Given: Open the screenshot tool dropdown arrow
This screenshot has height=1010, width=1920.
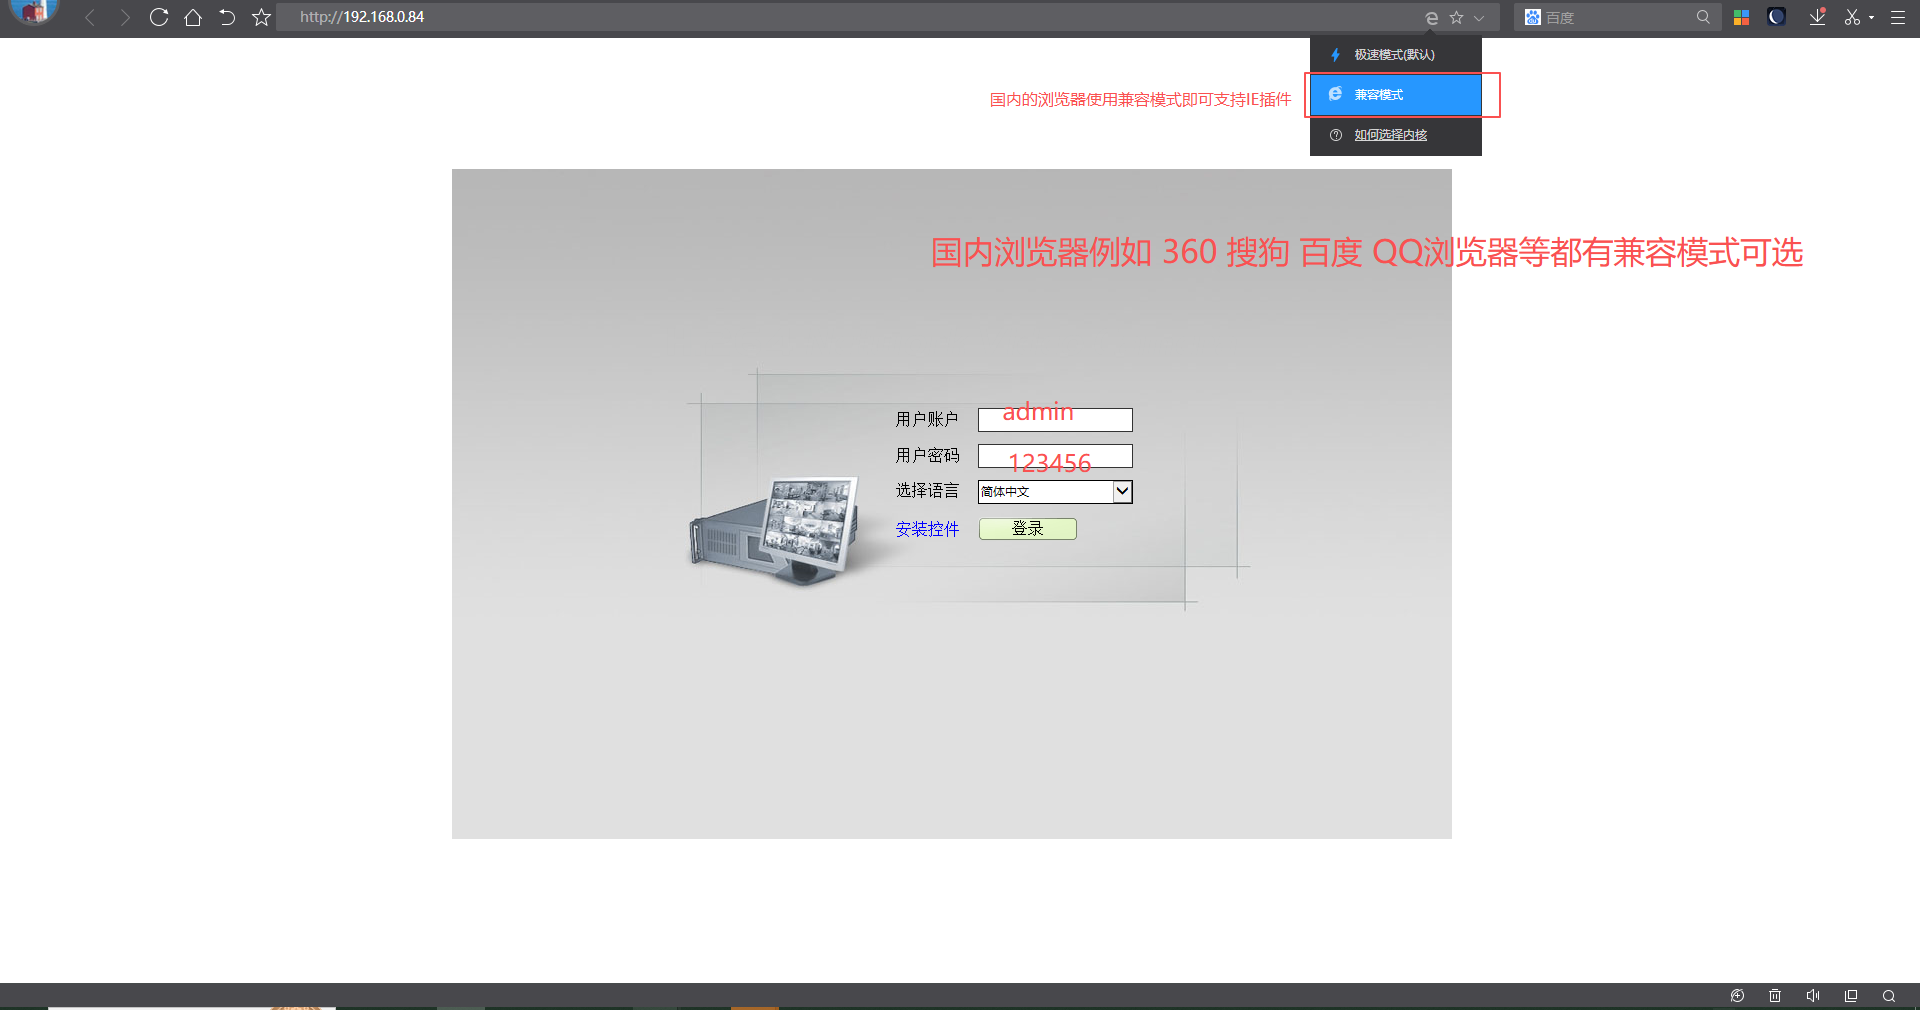Looking at the screenshot, I should (x=1871, y=17).
